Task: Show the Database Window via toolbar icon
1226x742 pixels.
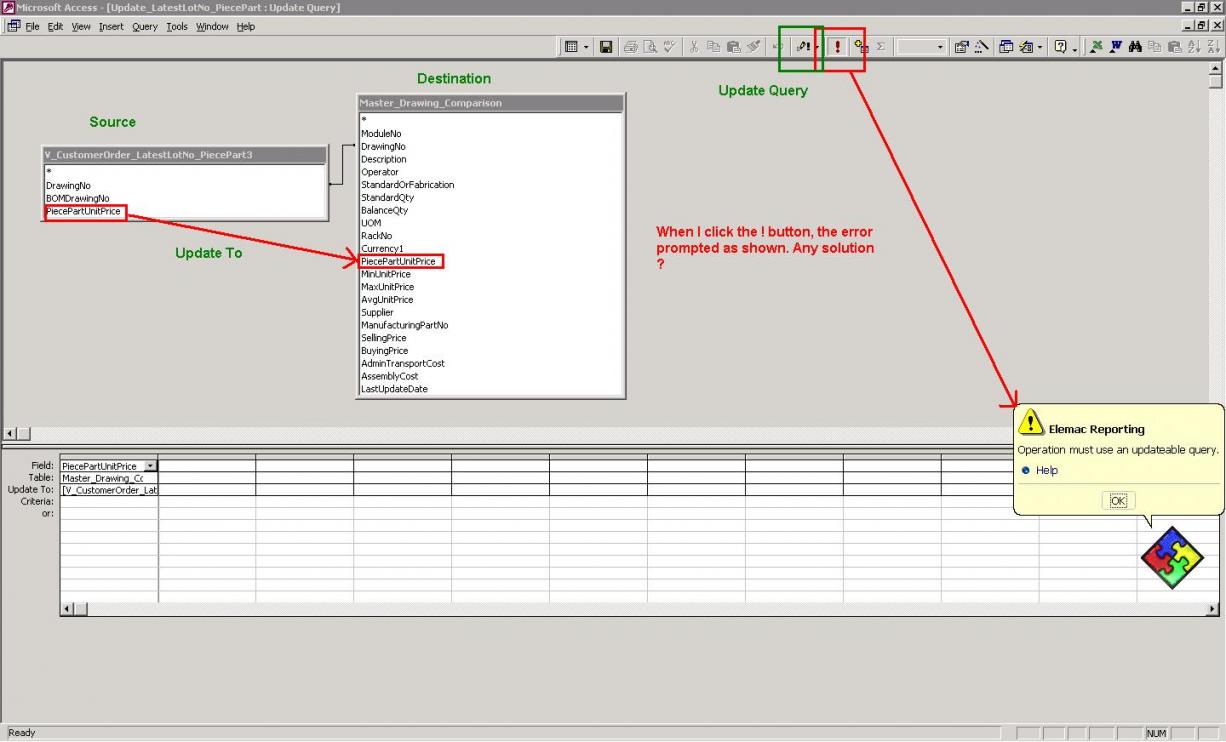Action: pyautogui.click(x=1006, y=47)
